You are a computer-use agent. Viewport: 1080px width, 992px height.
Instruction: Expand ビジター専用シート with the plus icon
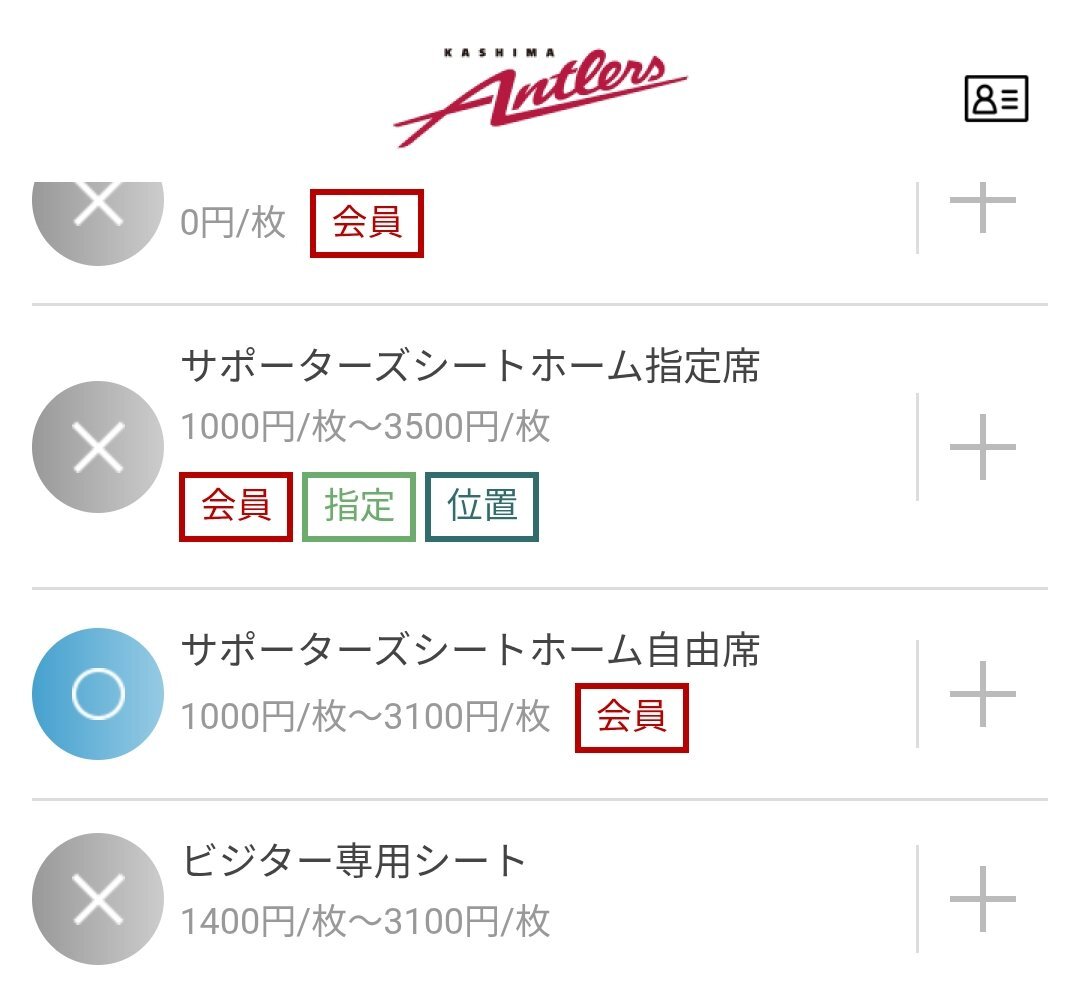983,899
